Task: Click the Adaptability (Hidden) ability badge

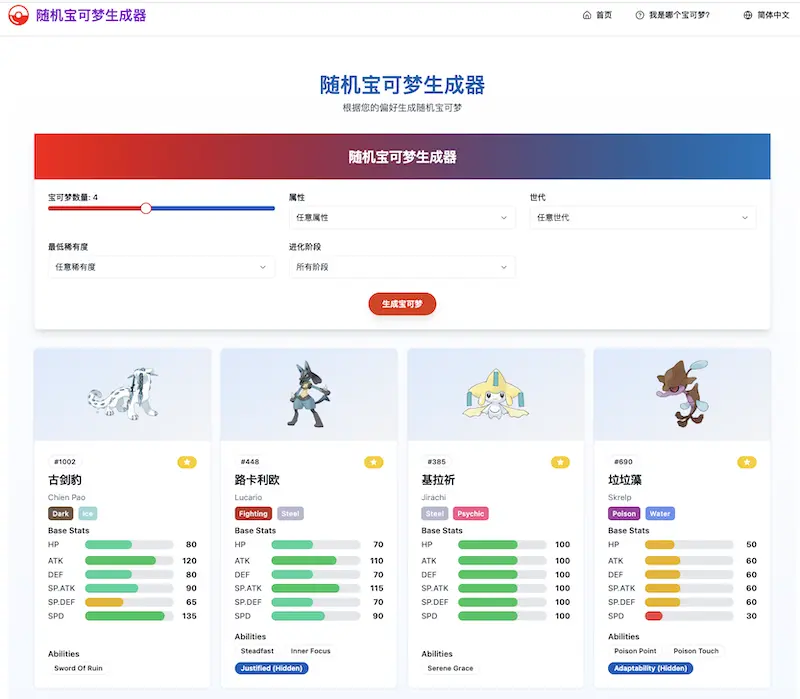Action: pos(651,668)
